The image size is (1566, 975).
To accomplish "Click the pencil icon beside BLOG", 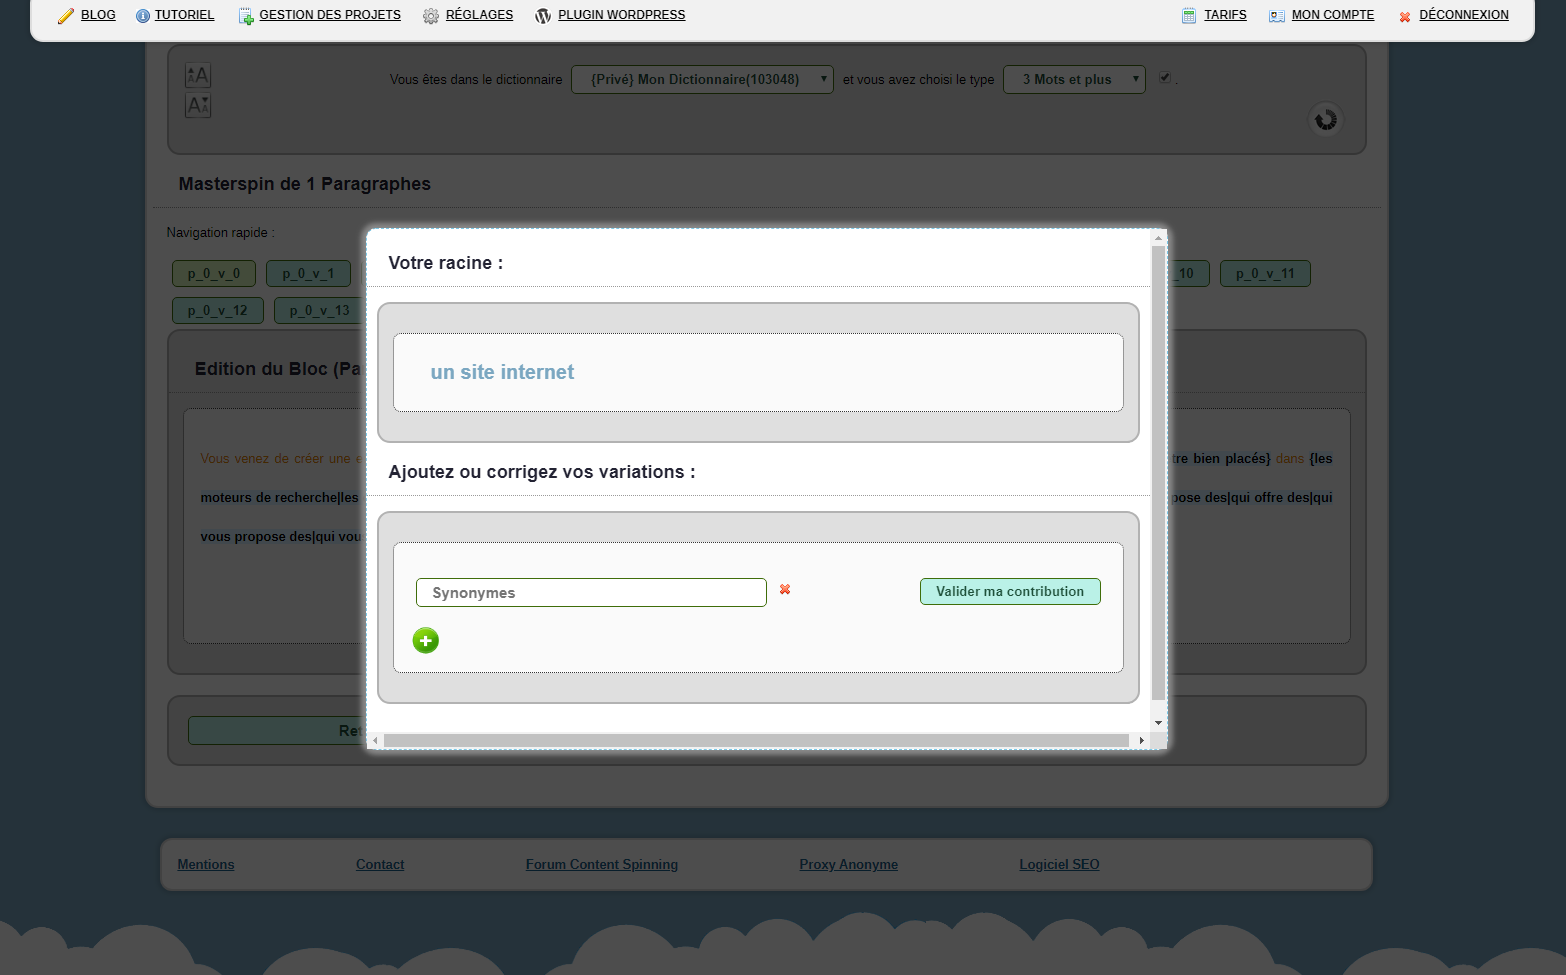I will (66, 16).
